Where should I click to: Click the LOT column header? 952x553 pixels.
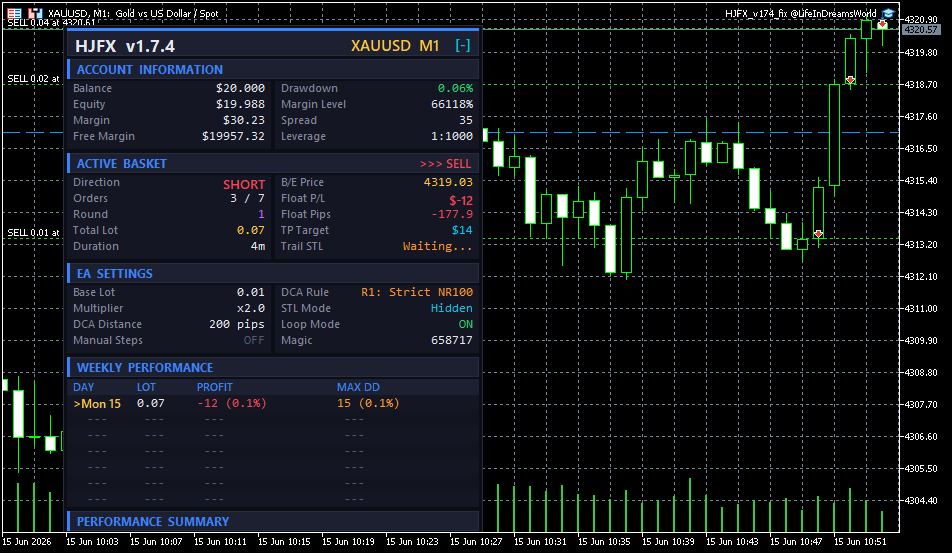pyautogui.click(x=146, y=387)
